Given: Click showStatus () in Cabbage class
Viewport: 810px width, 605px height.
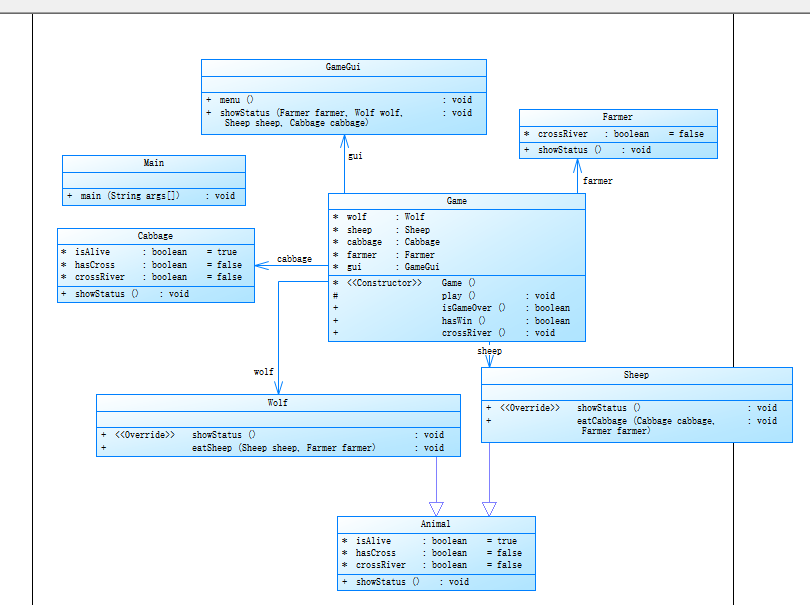Looking at the screenshot, I should [125, 294].
